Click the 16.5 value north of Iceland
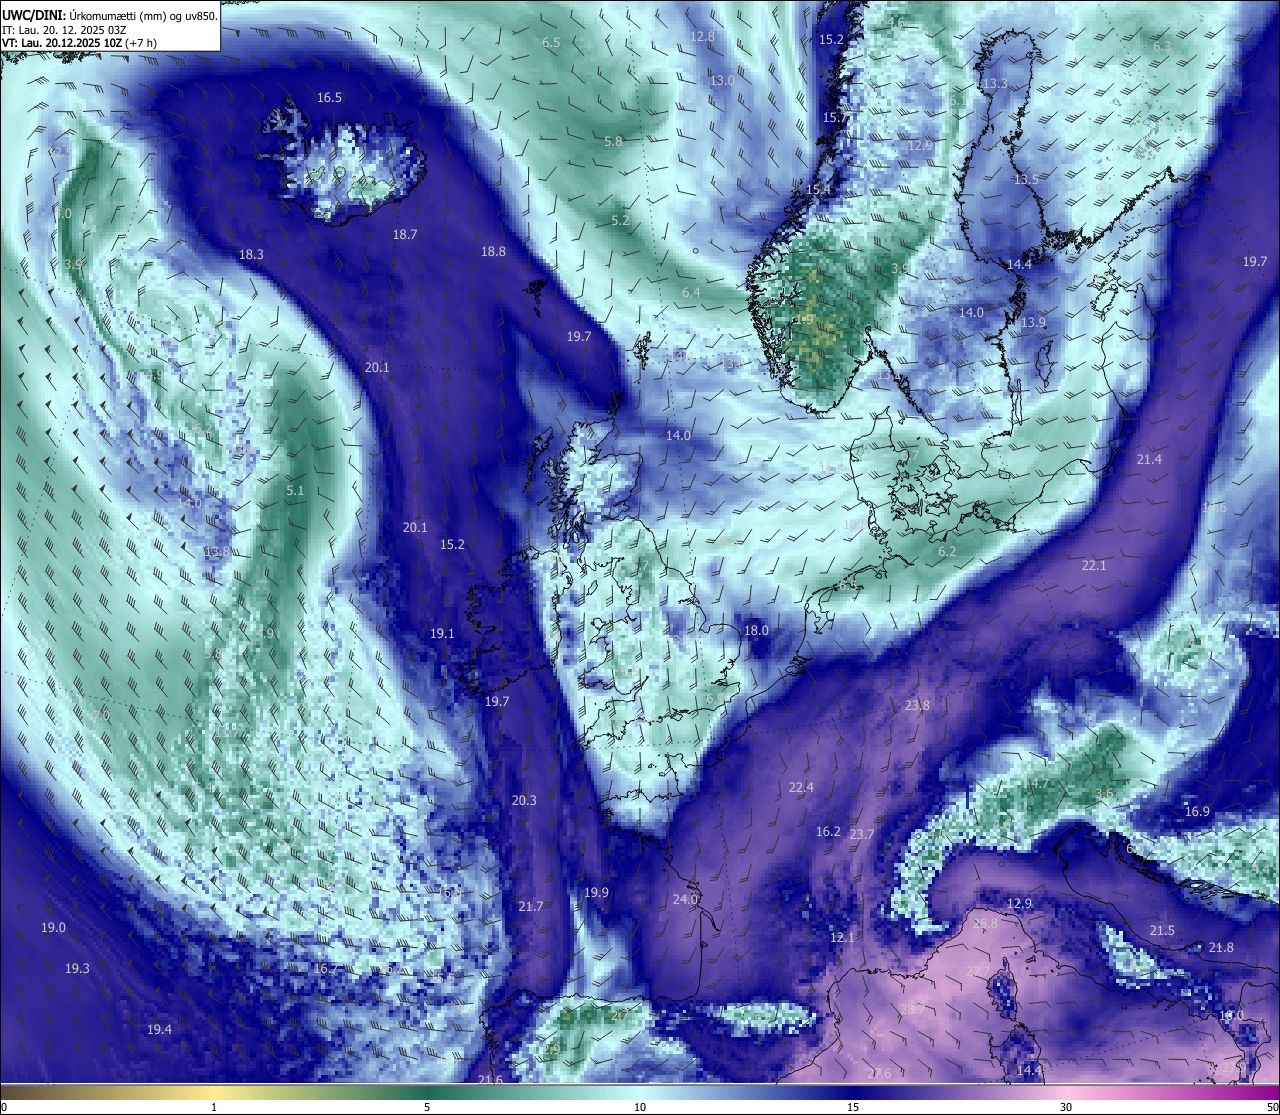This screenshot has height=1115, width=1280. (329, 98)
